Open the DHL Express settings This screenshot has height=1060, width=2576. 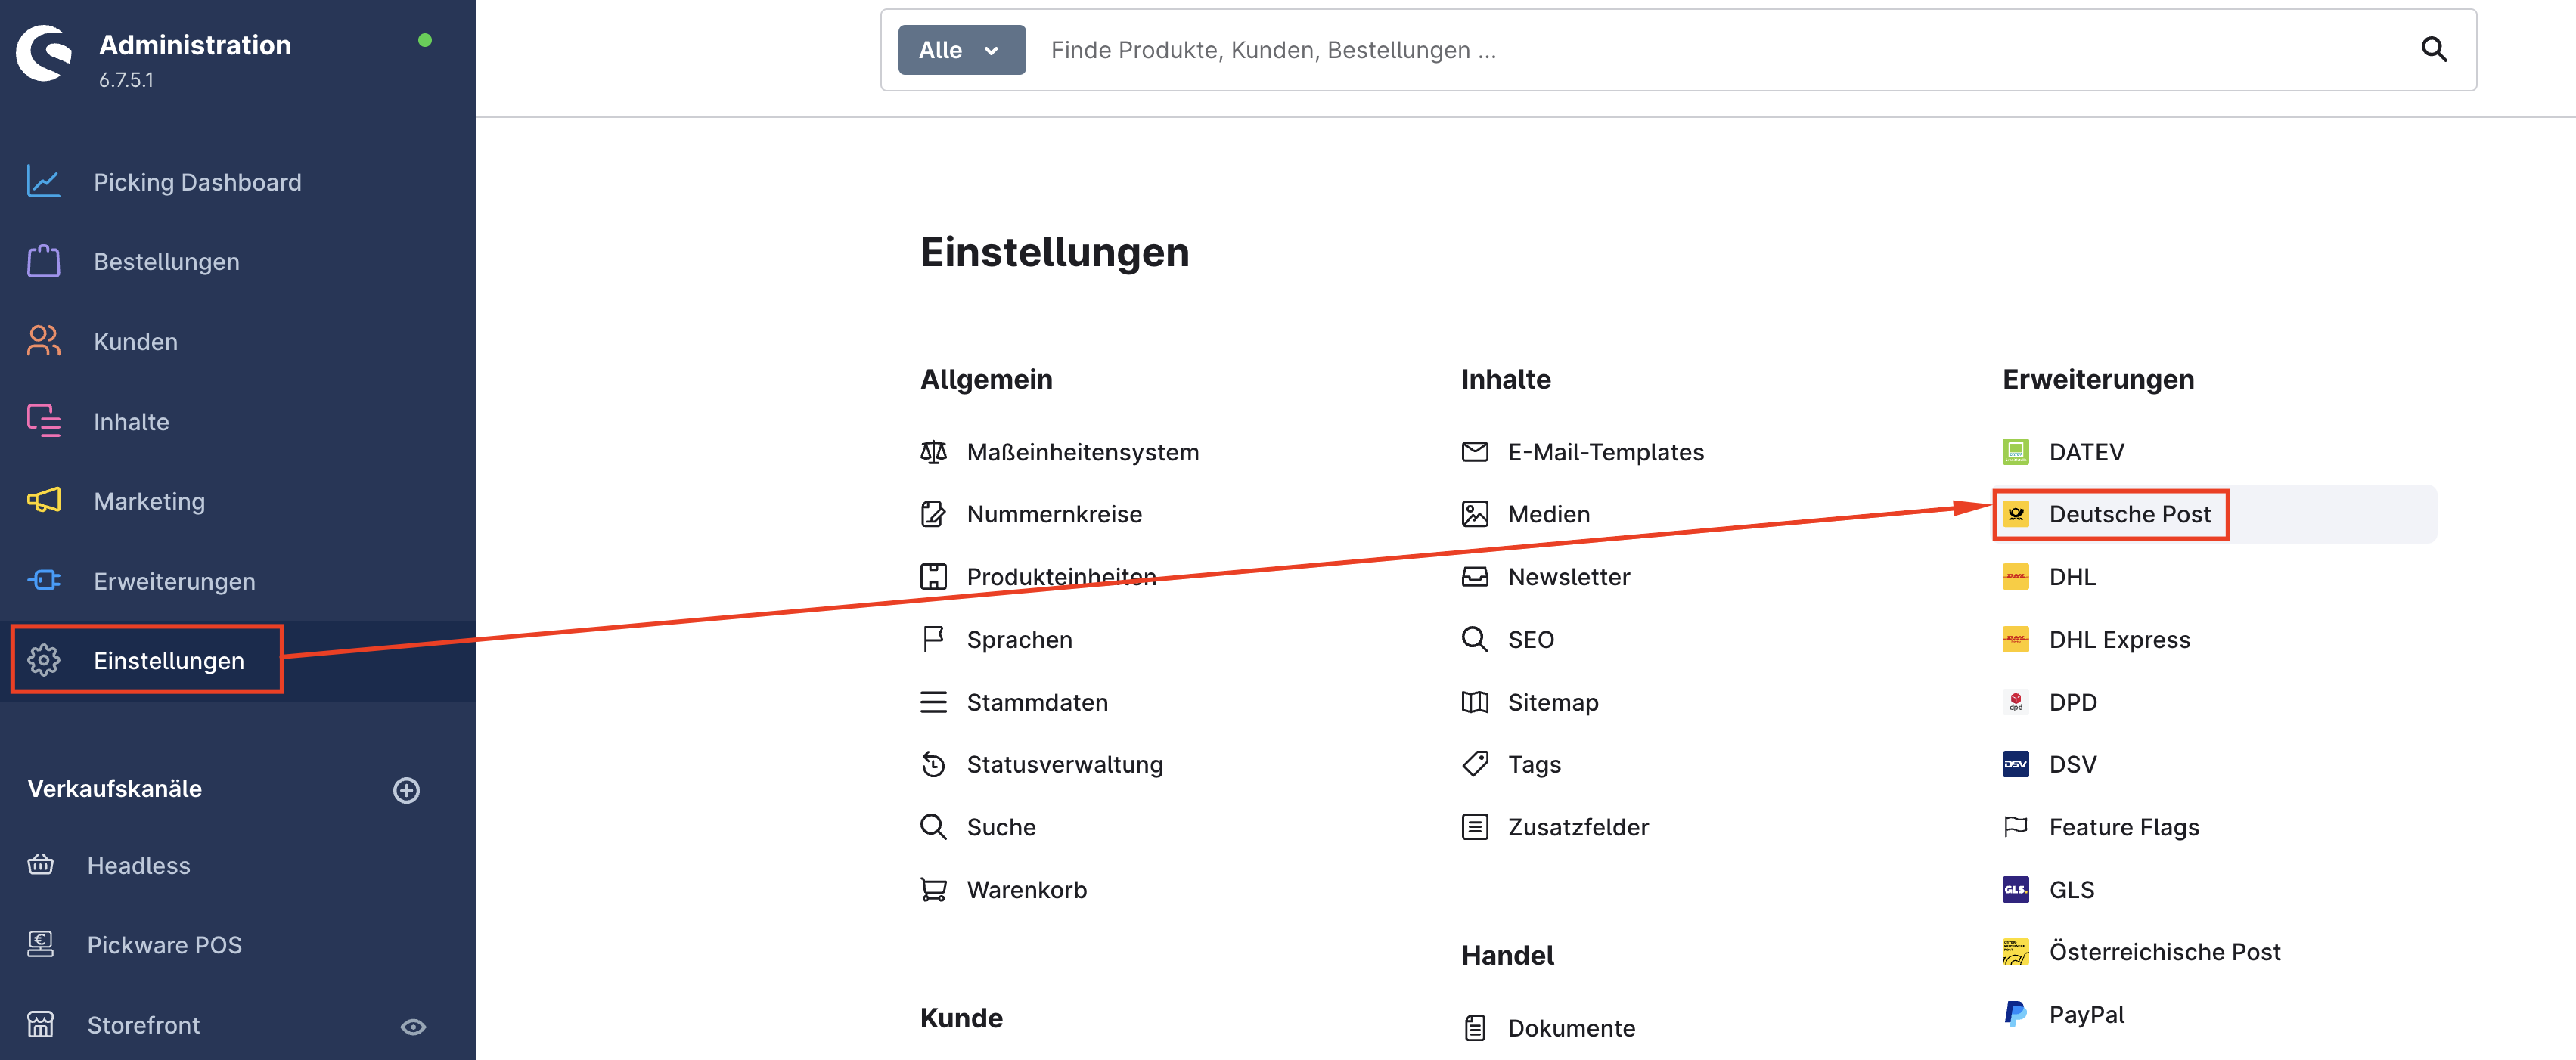[x=2120, y=639]
